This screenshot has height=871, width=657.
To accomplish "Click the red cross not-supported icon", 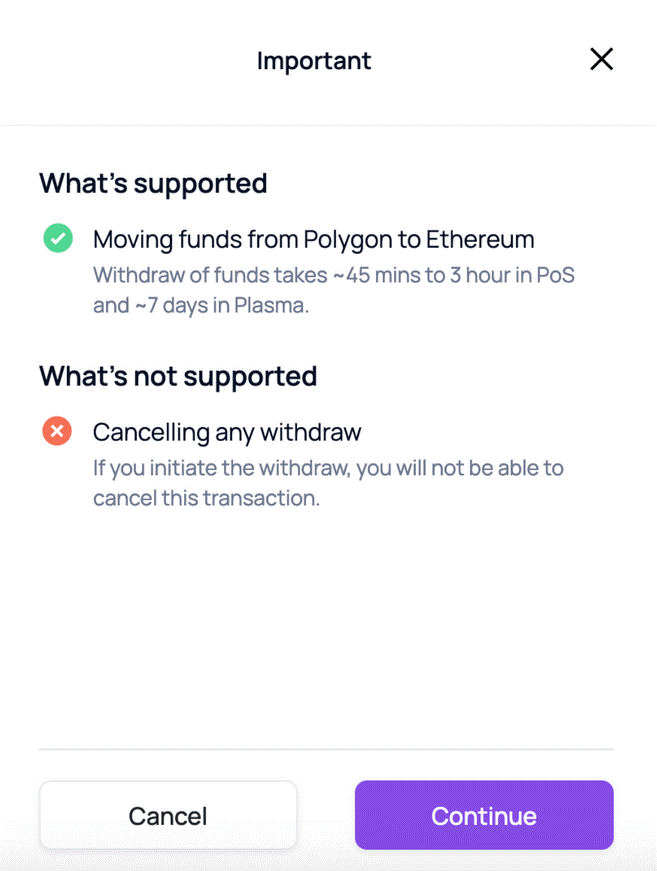I will tap(58, 432).
